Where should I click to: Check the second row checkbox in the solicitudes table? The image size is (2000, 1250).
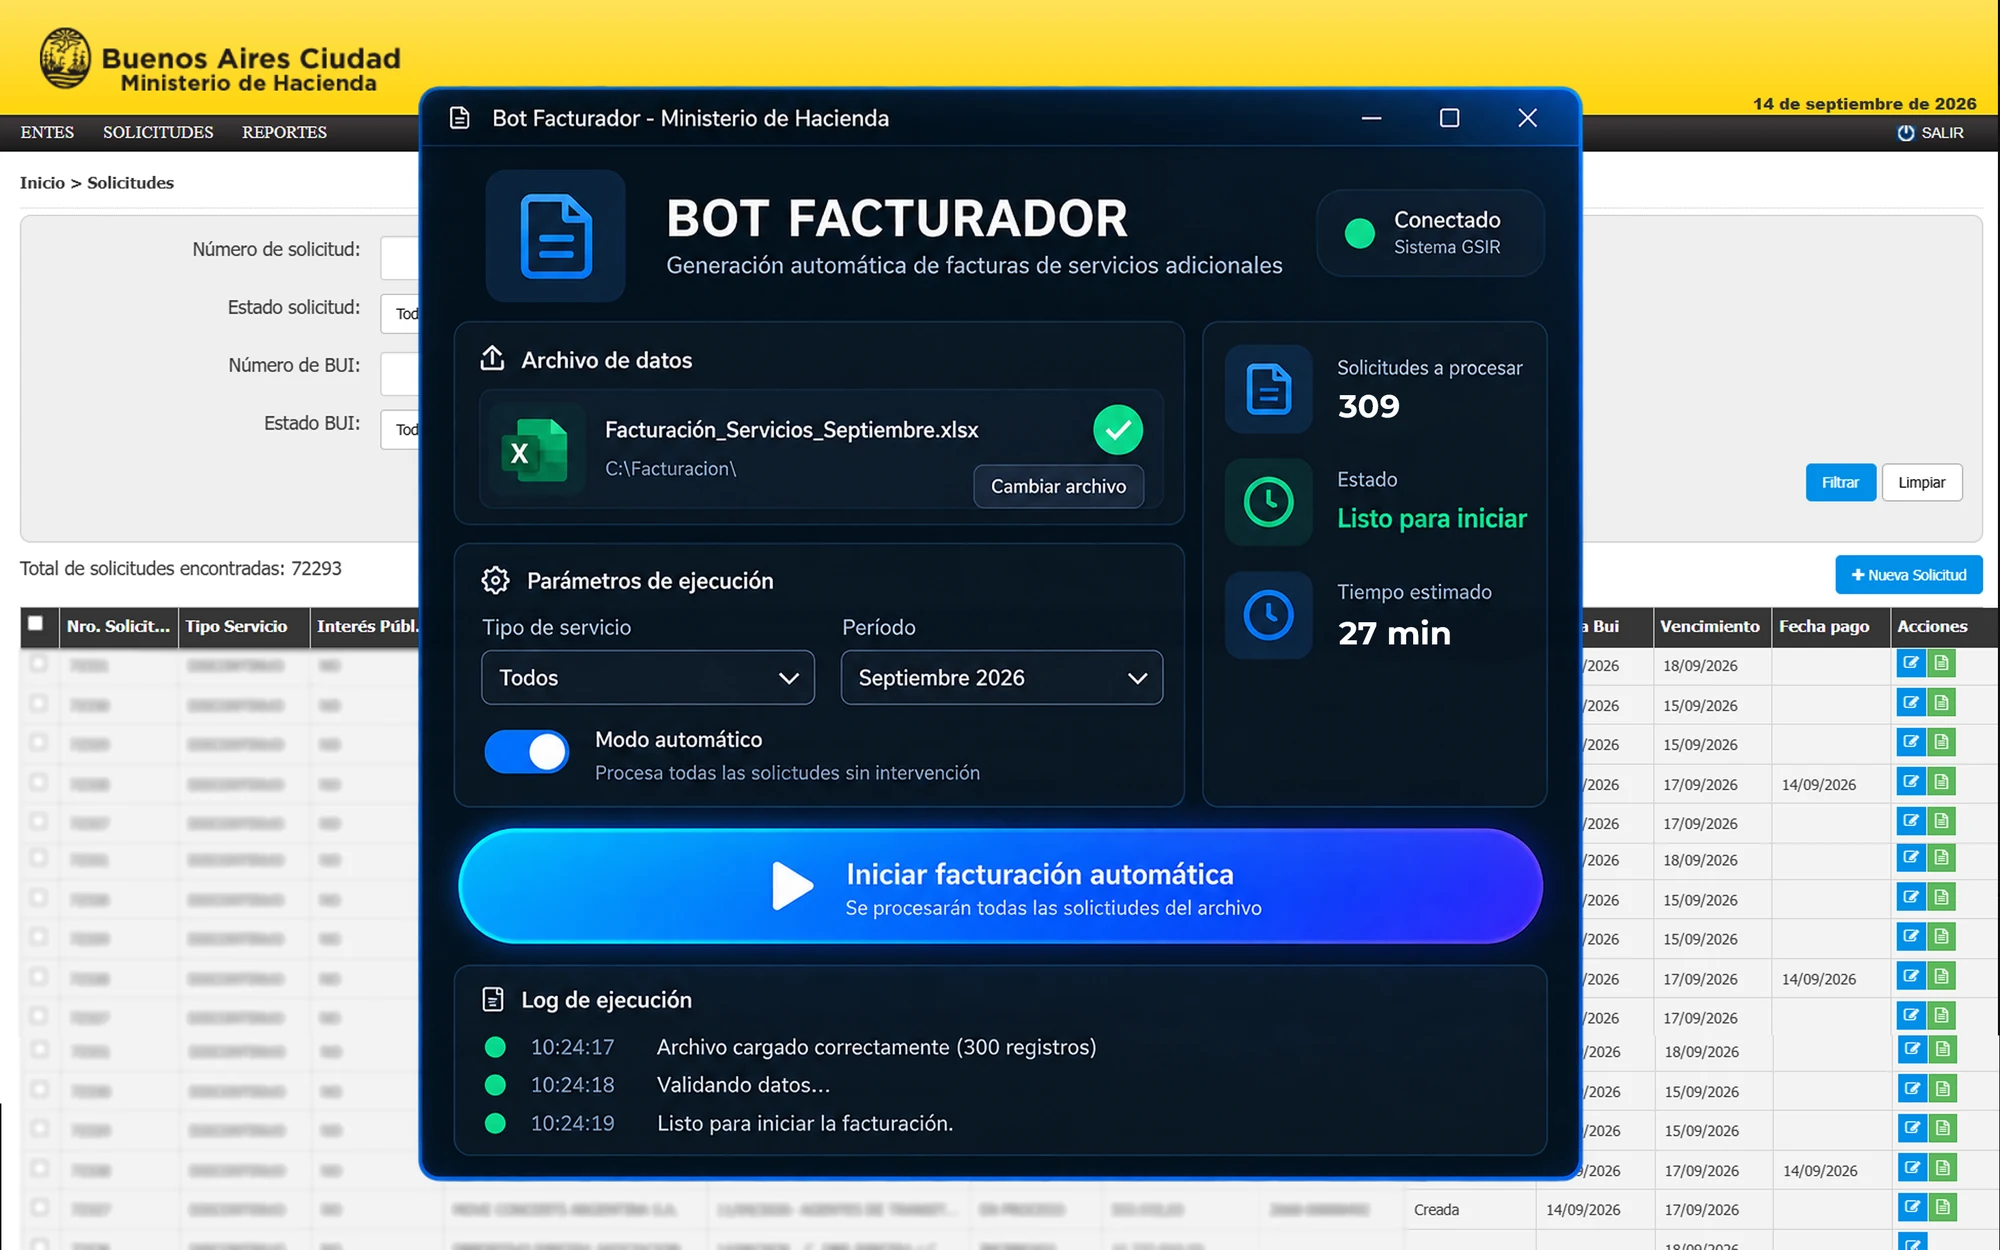tap(38, 704)
